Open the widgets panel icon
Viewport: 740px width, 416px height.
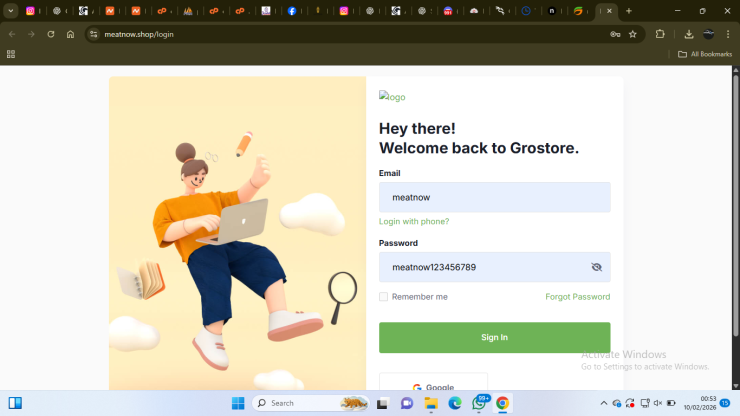[15, 403]
